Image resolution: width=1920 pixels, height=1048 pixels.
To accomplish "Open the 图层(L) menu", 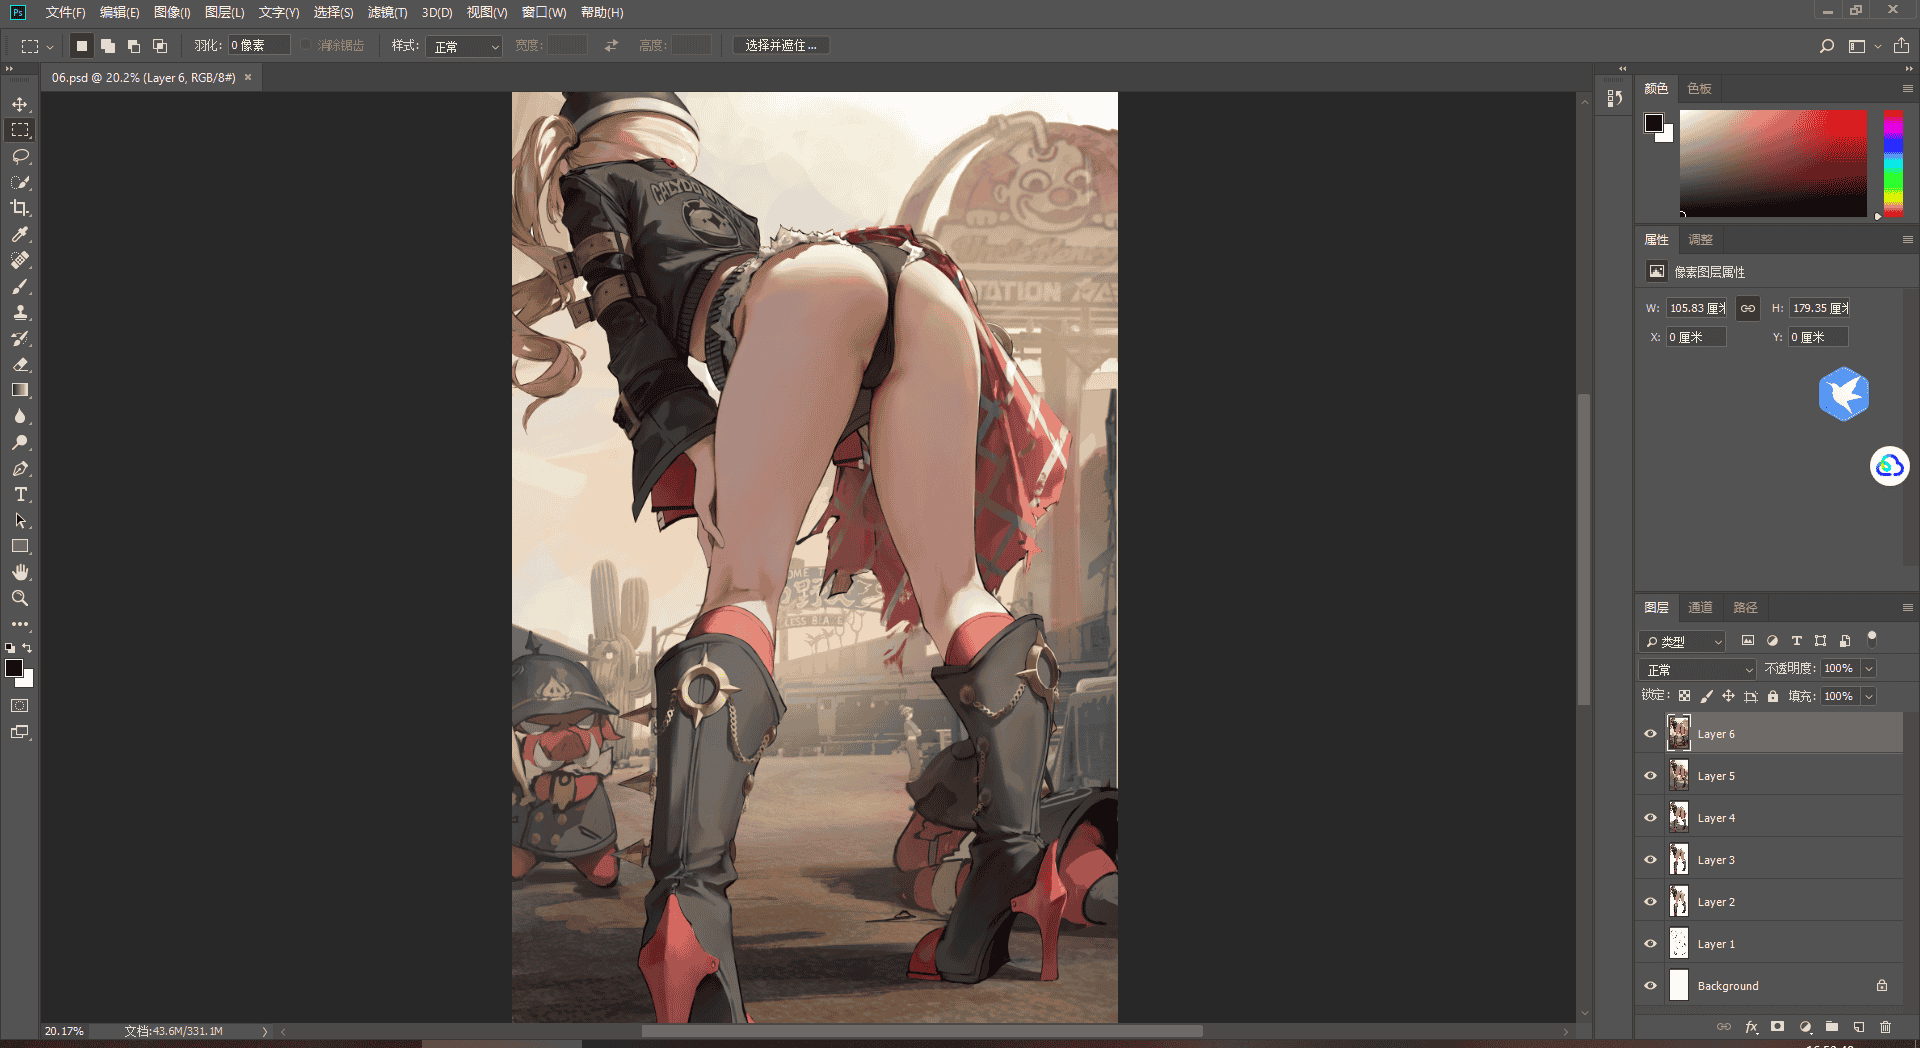I will click(x=224, y=13).
